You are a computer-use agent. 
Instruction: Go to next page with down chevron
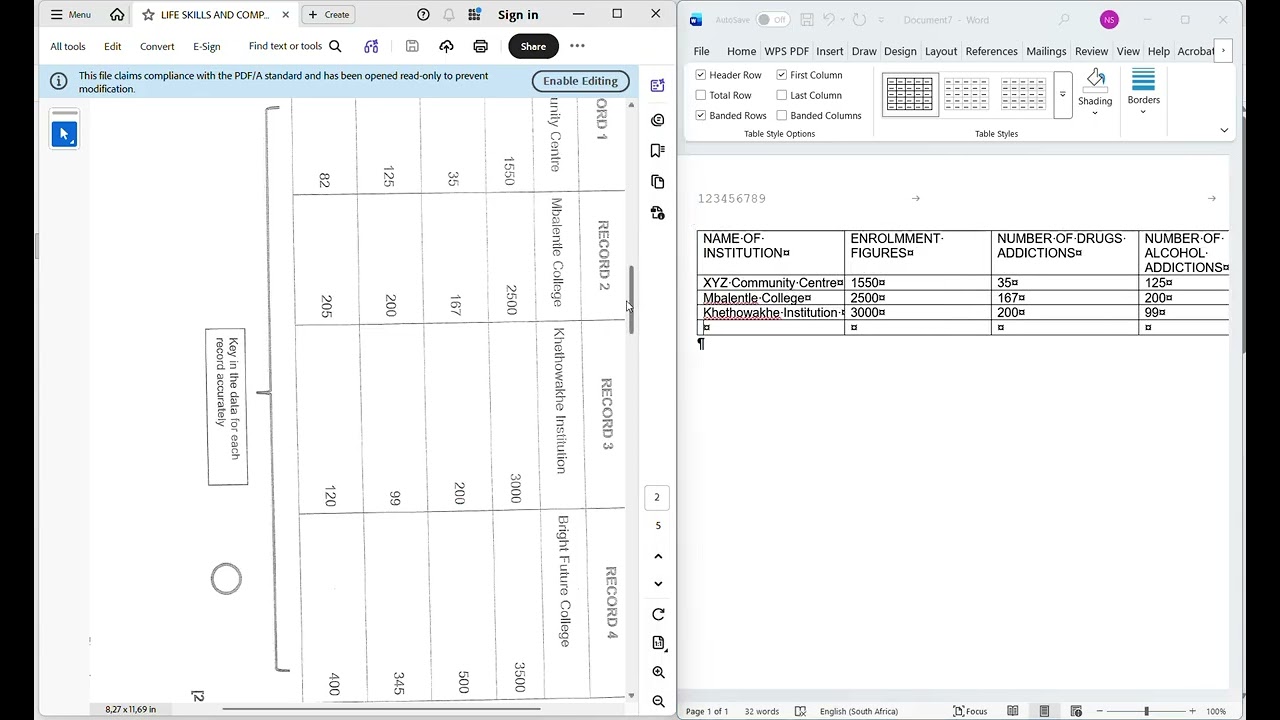point(658,584)
